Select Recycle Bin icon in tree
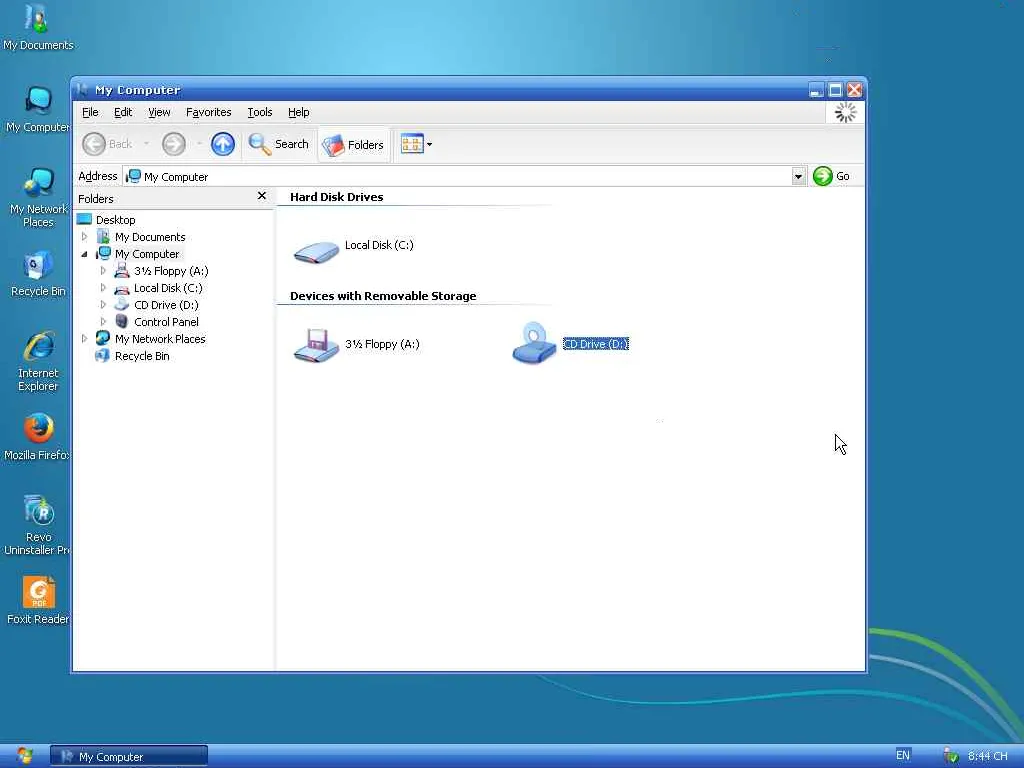This screenshot has width=1024, height=768. [x=103, y=355]
